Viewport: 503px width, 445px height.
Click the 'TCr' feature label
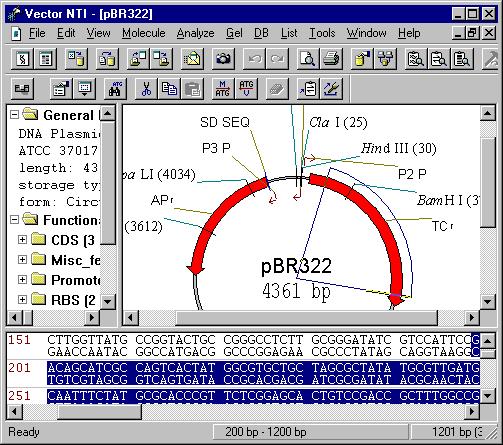point(442,226)
